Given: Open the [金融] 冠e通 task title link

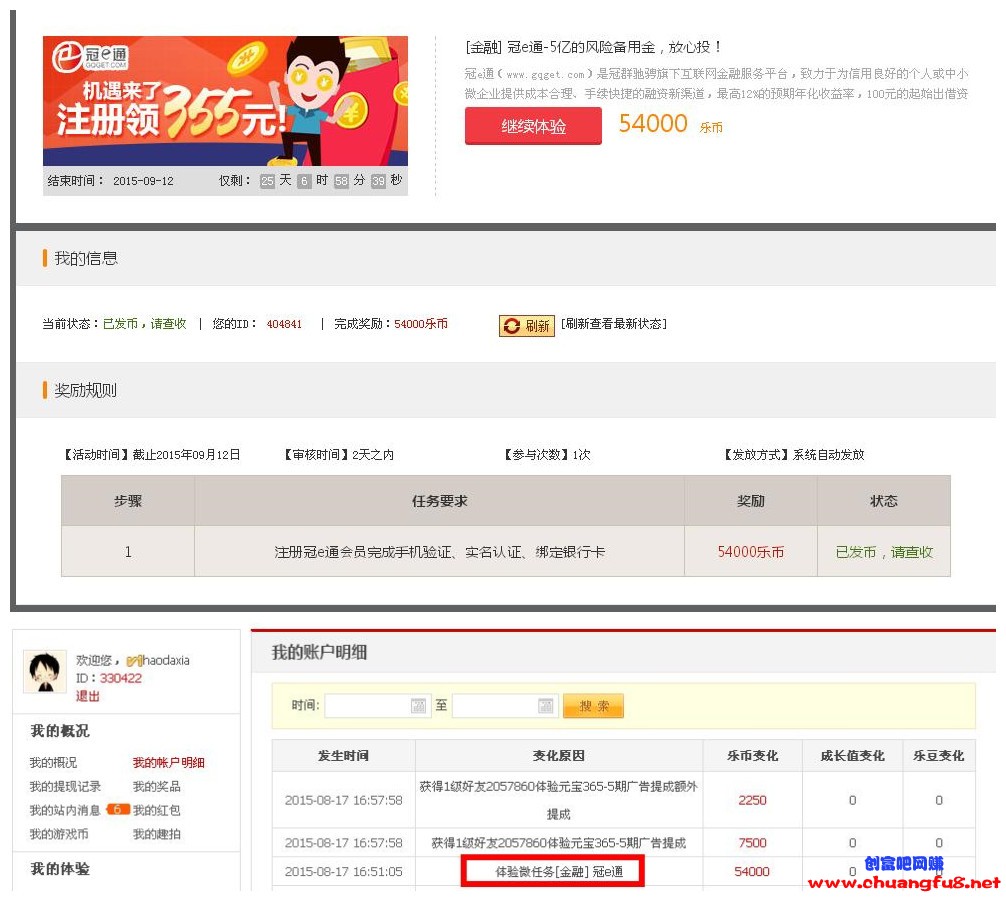Looking at the screenshot, I should (x=594, y=47).
